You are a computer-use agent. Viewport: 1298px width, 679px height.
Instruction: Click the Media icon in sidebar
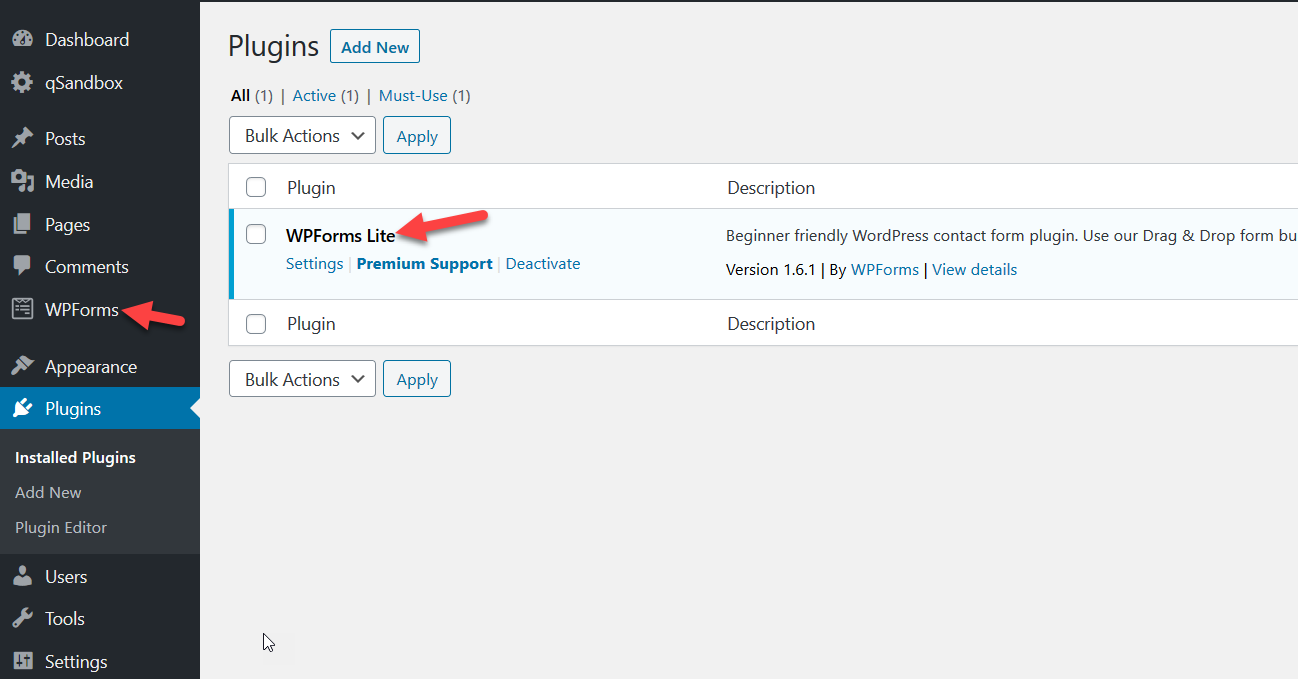22,182
